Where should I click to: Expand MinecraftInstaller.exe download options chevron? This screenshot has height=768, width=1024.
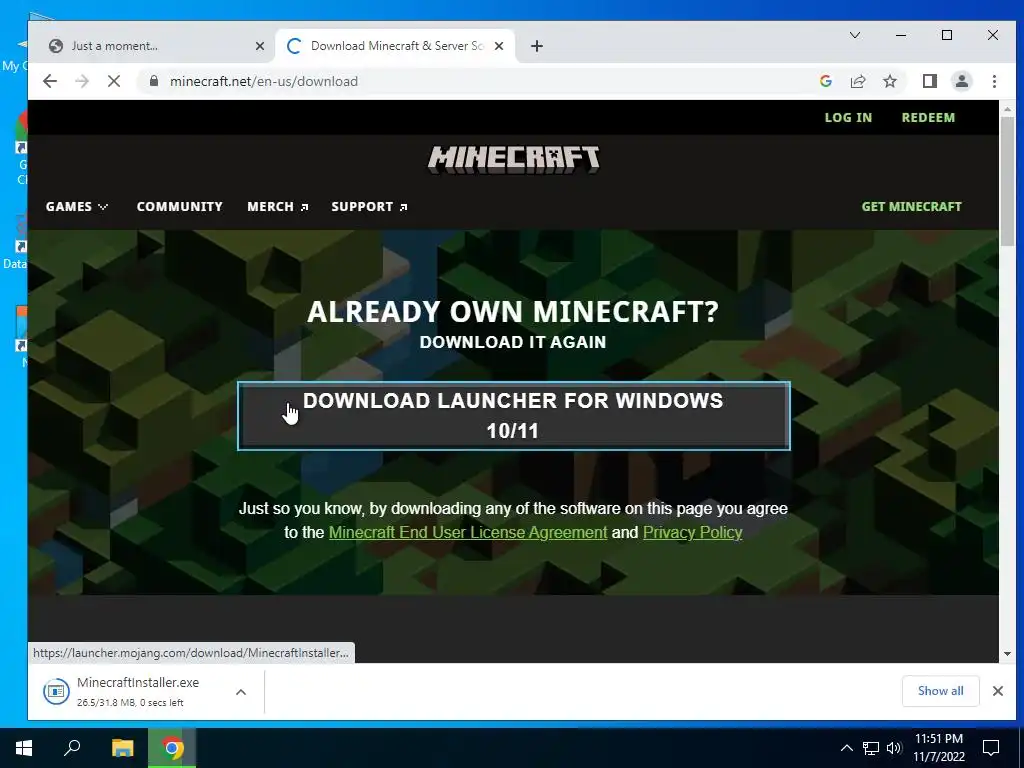pyautogui.click(x=241, y=692)
